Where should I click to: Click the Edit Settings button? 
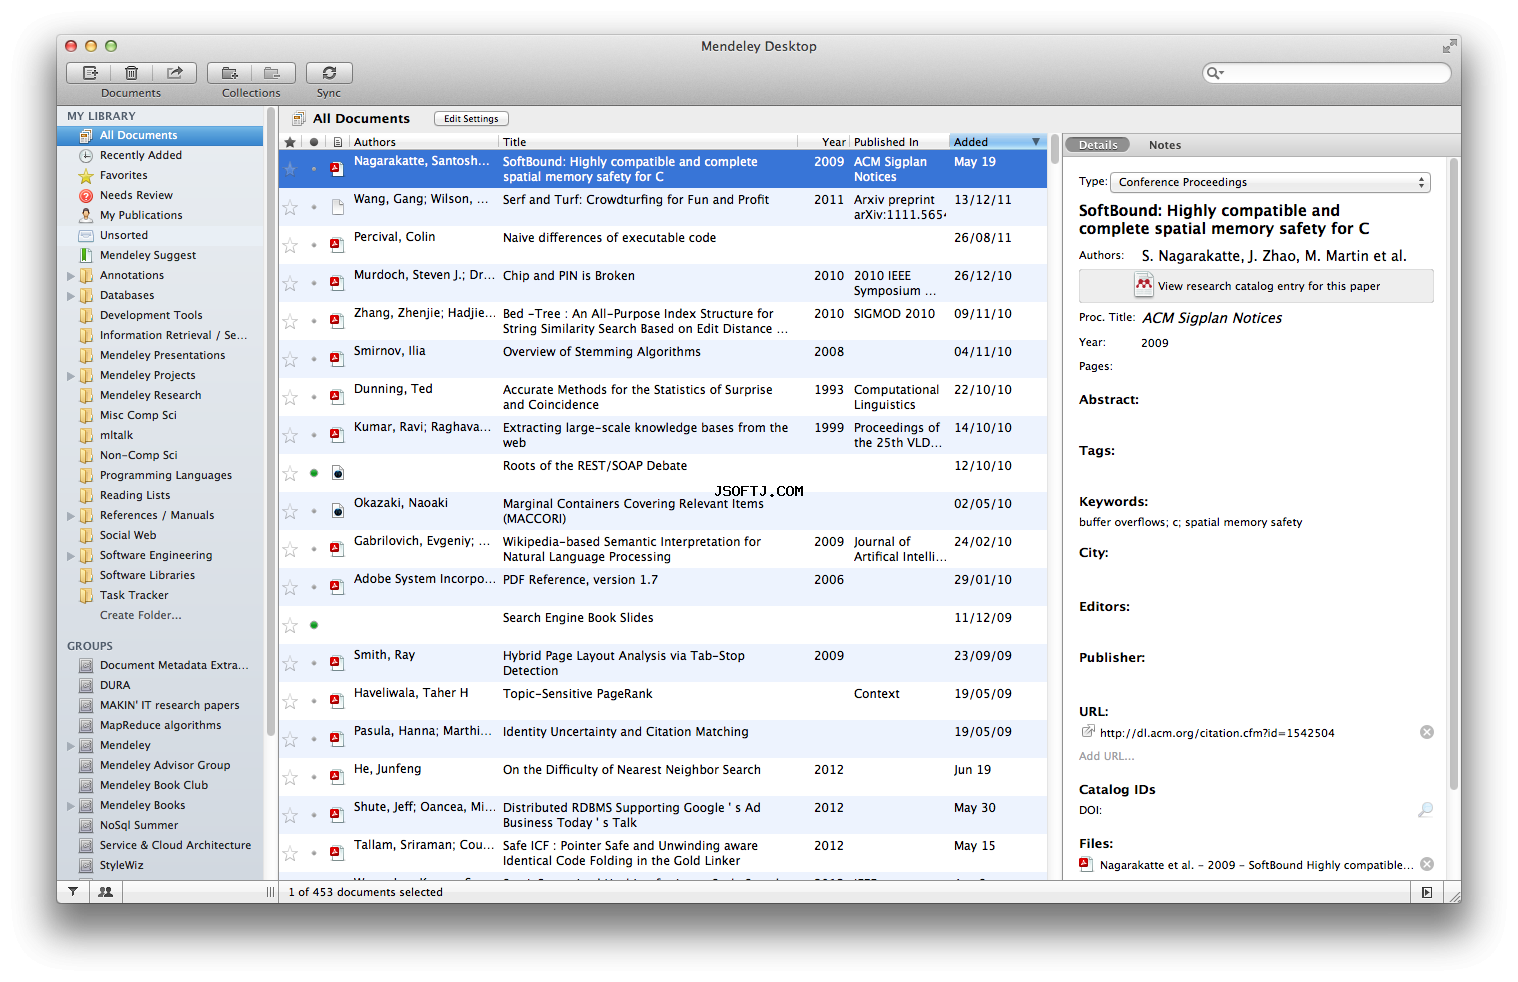[471, 118]
